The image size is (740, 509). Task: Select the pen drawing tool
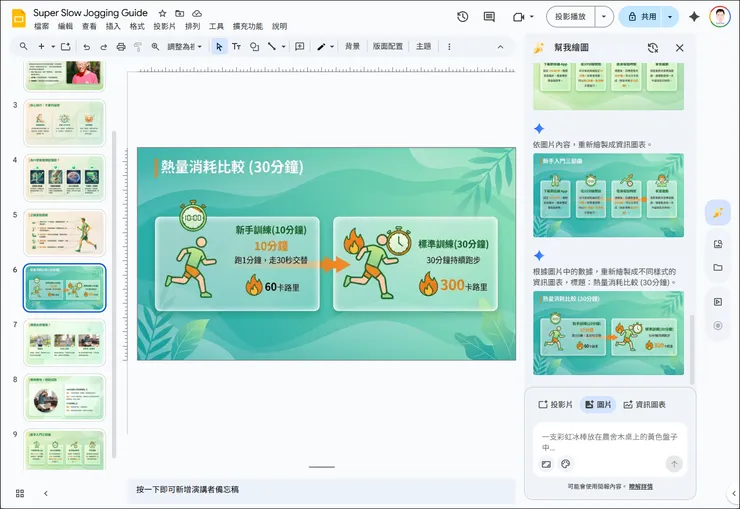click(321, 46)
